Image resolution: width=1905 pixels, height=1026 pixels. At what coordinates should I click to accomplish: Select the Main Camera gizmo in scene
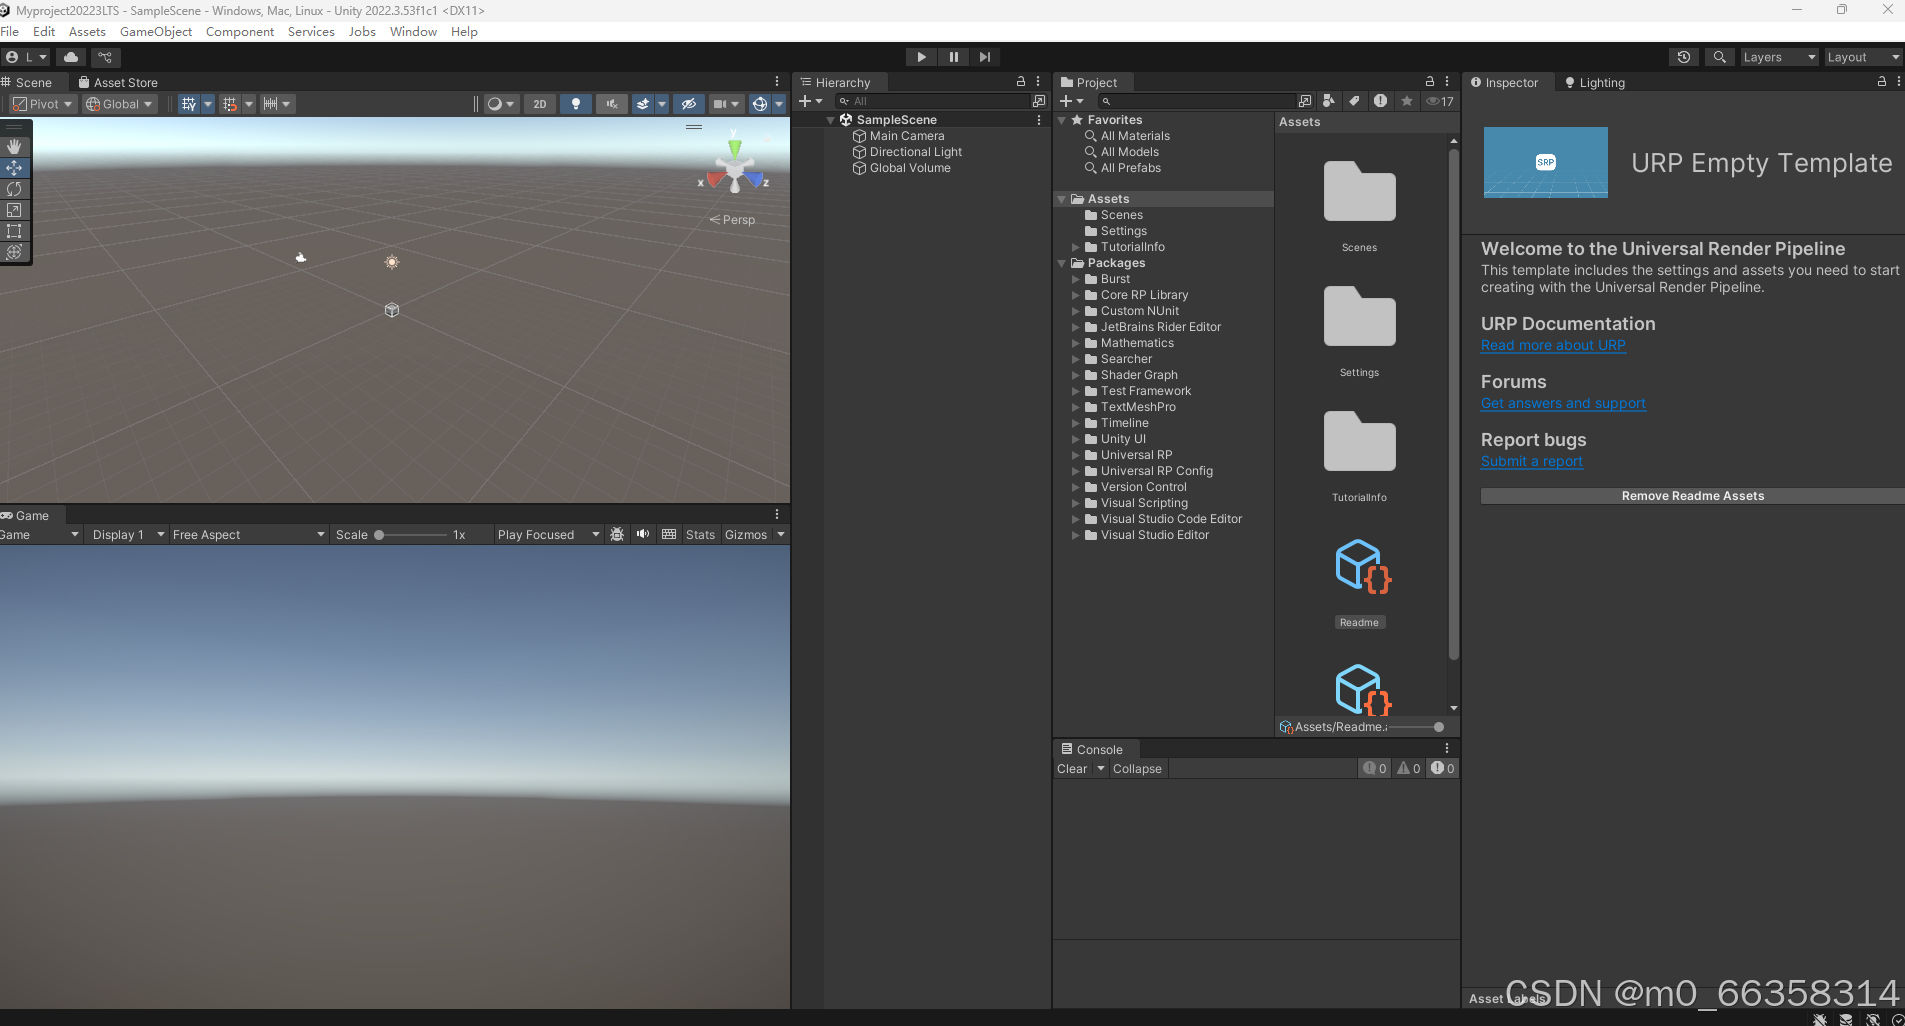pyautogui.click(x=301, y=258)
